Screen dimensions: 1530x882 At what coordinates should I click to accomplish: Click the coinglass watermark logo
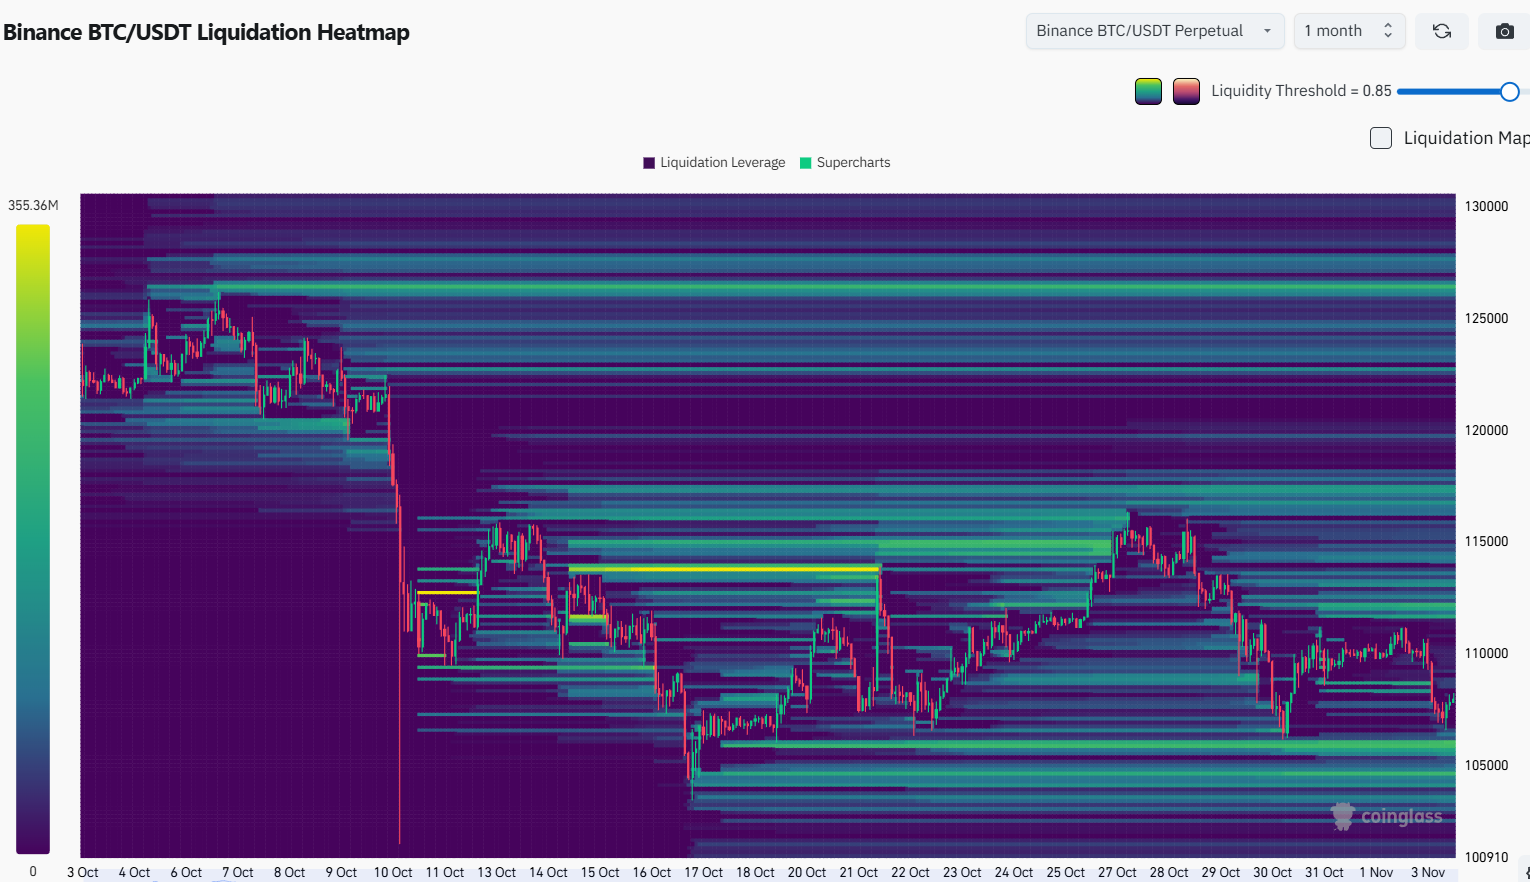(x=1388, y=816)
